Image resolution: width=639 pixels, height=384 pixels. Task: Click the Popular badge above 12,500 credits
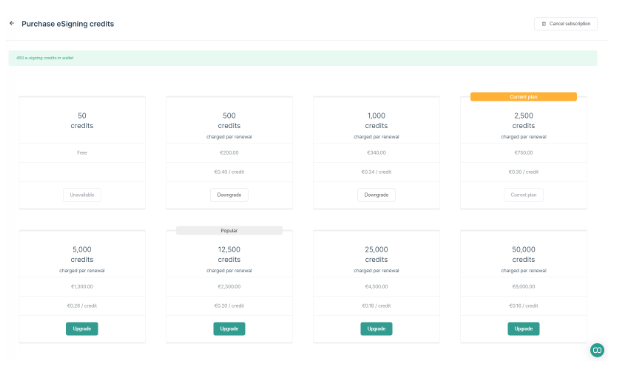point(229,231)
